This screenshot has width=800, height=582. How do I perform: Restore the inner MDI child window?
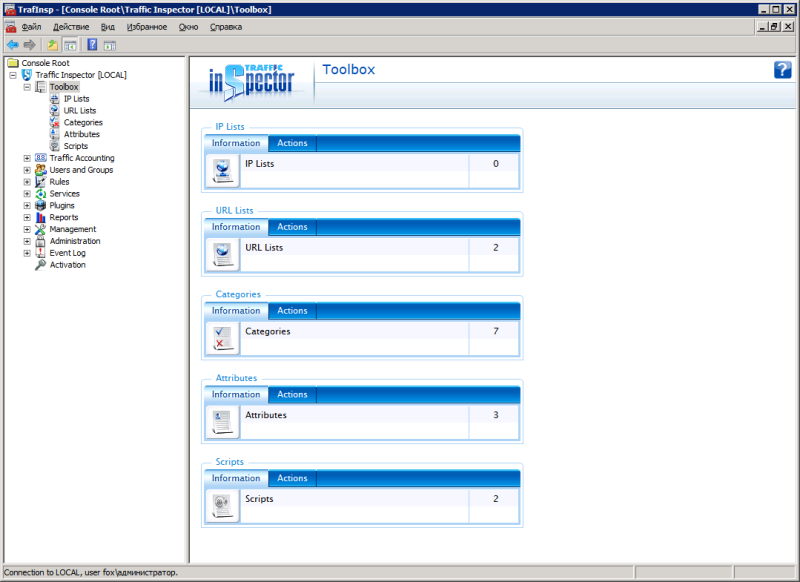(x=774, y=27)
